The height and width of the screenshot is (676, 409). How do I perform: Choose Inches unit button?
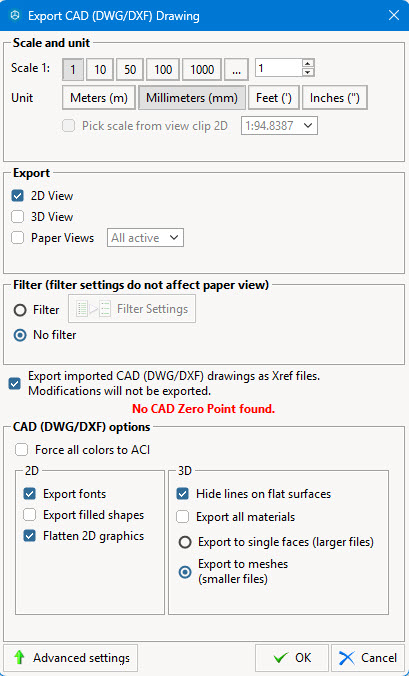click(x=334, y=98)
